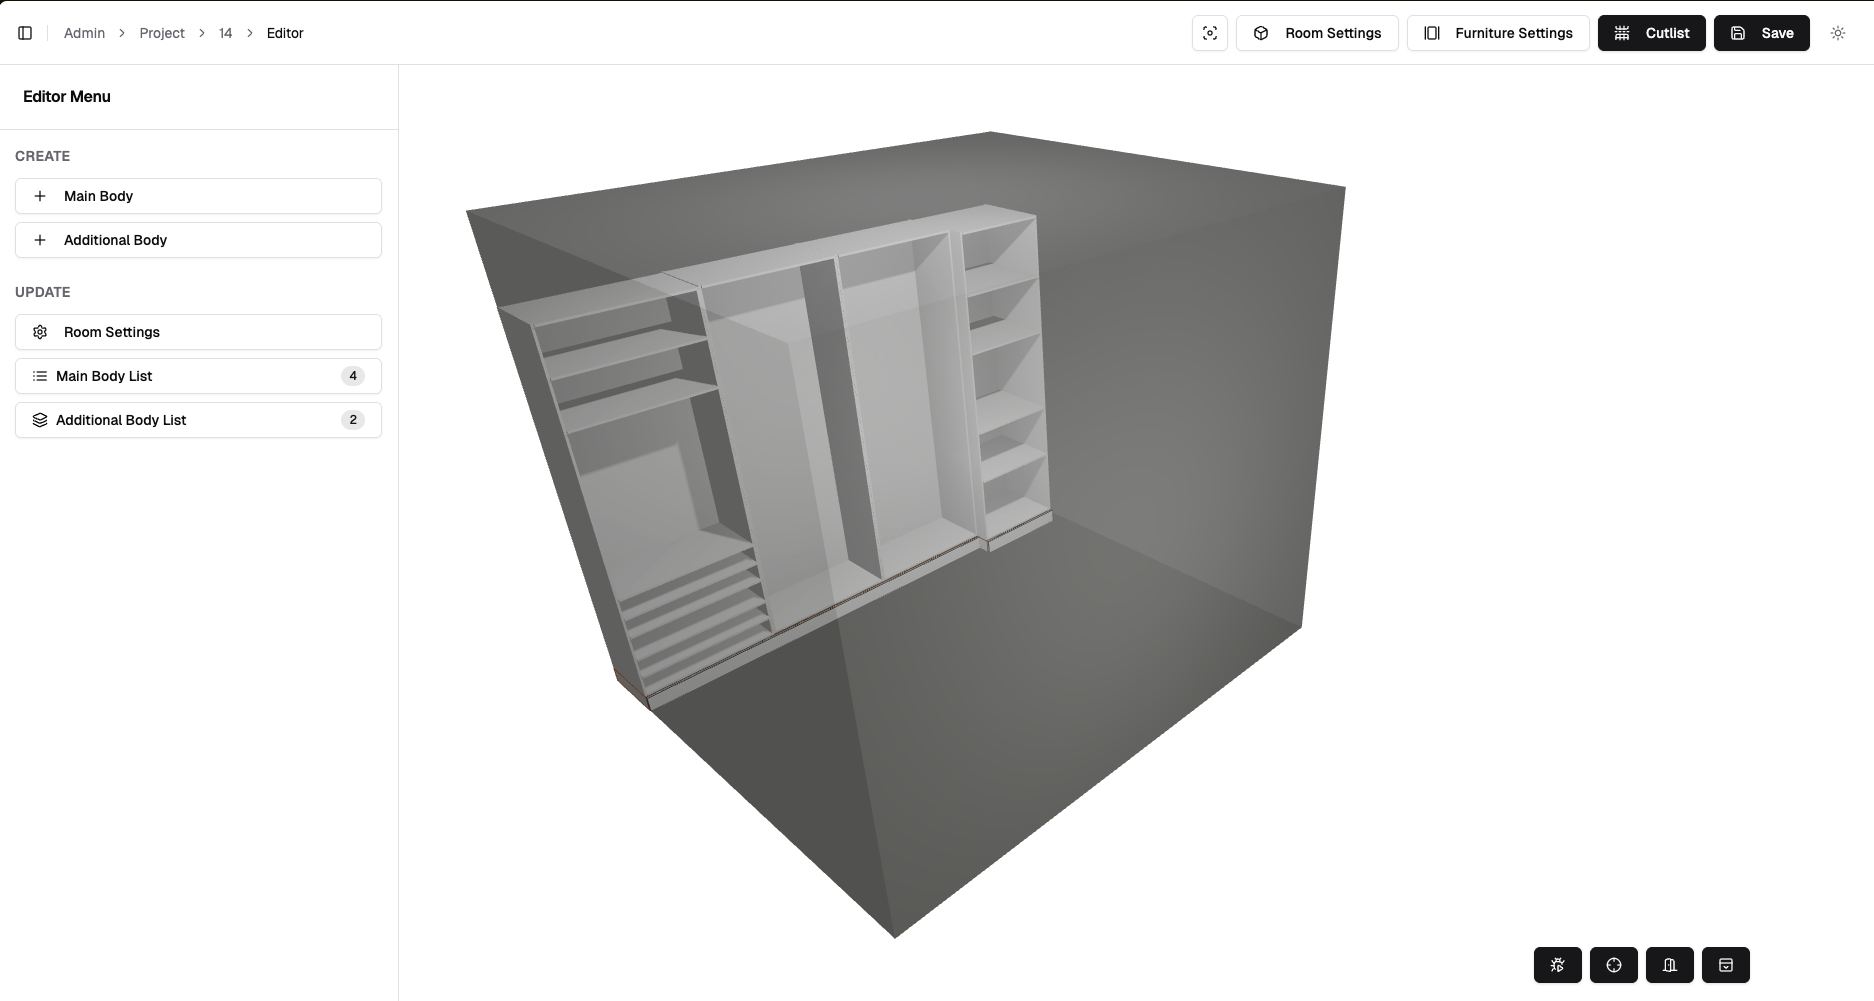Click the grid icon inside the Cutlist button

point(1621,33)
